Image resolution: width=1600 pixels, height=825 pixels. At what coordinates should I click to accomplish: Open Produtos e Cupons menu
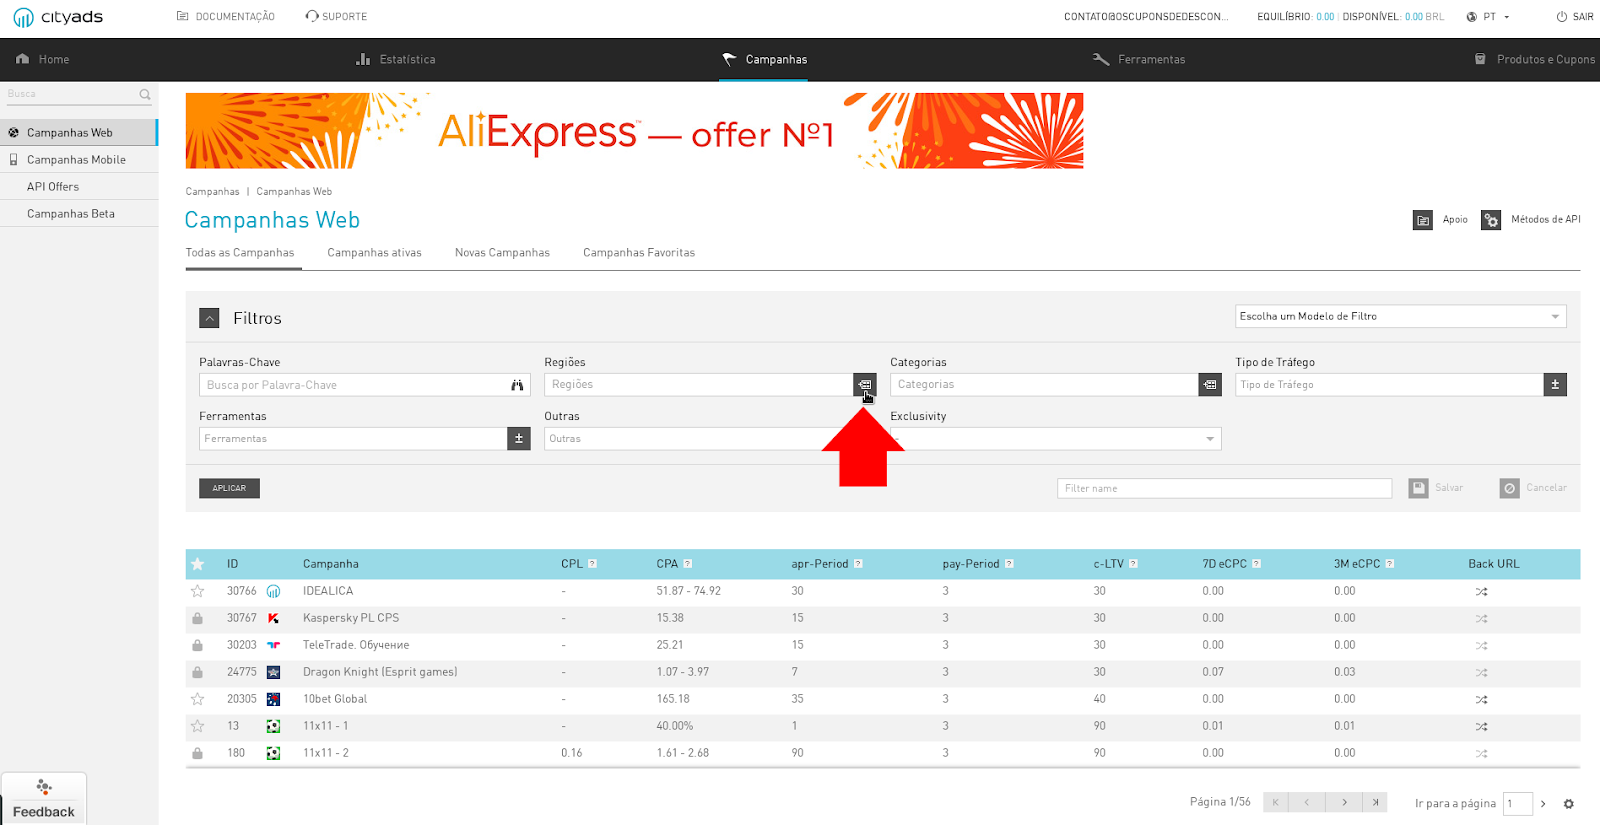[x=1535, y=59]
